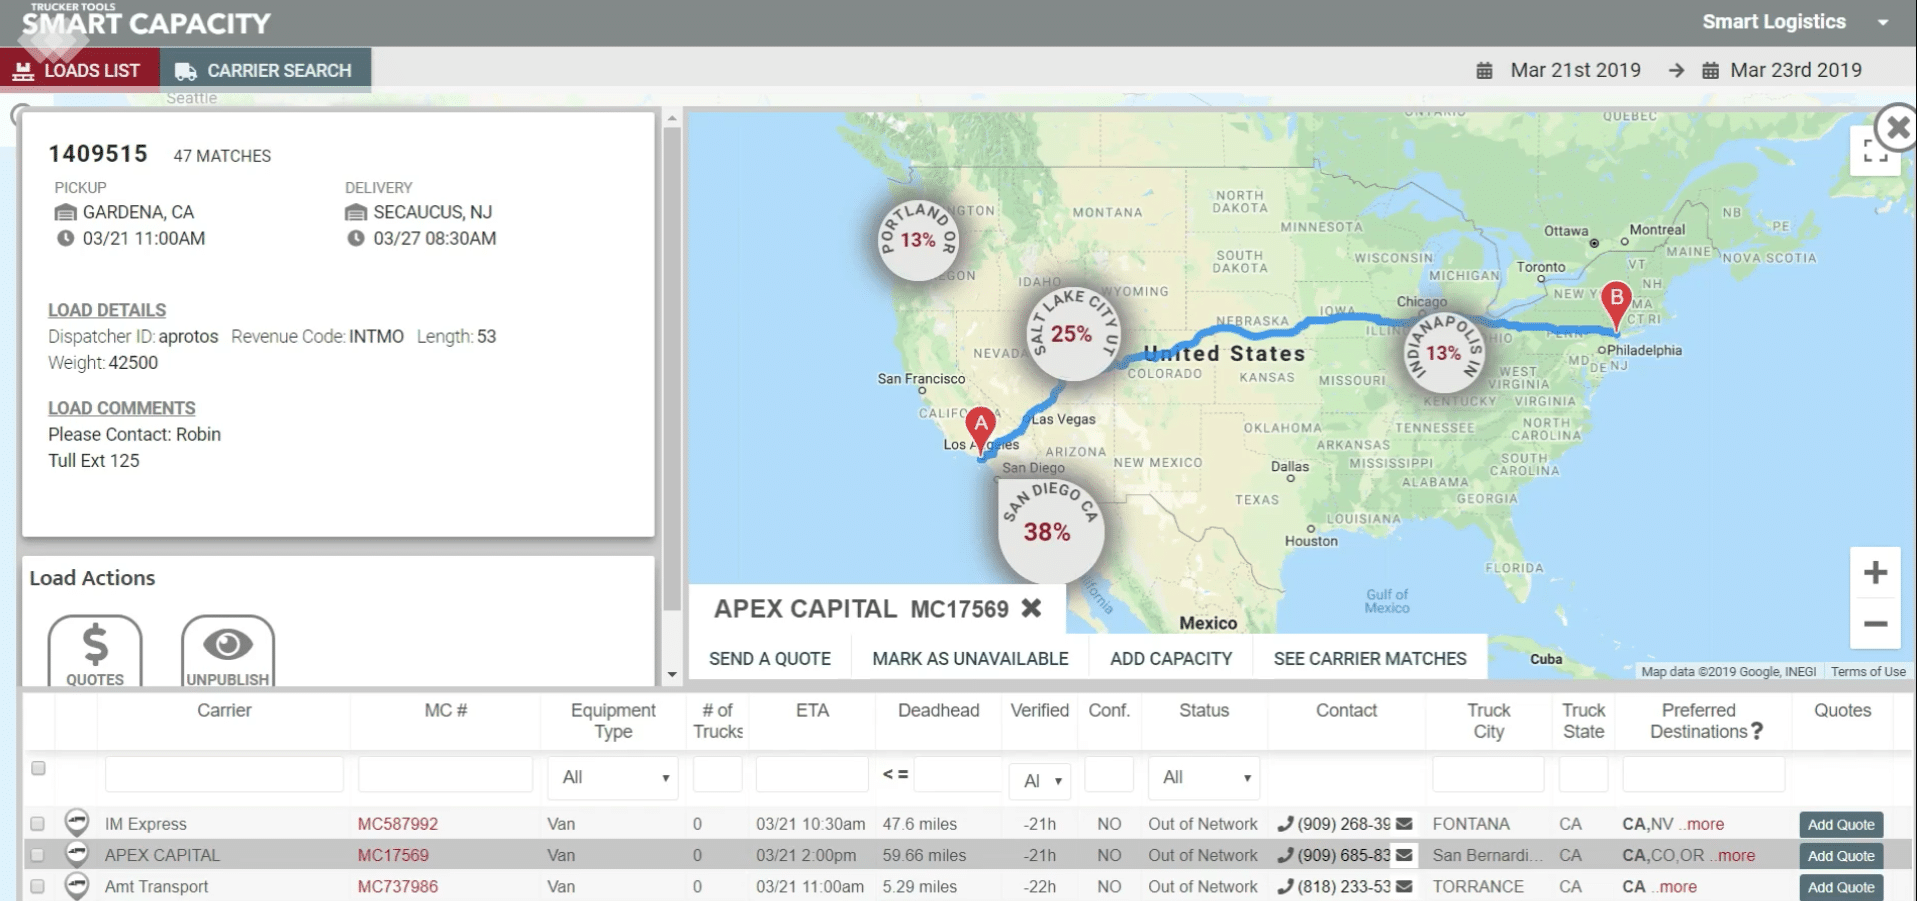Click the calendar icon before Mar 23rd
Screen dimensions: 1917x901
click(x=1711, y=71)
